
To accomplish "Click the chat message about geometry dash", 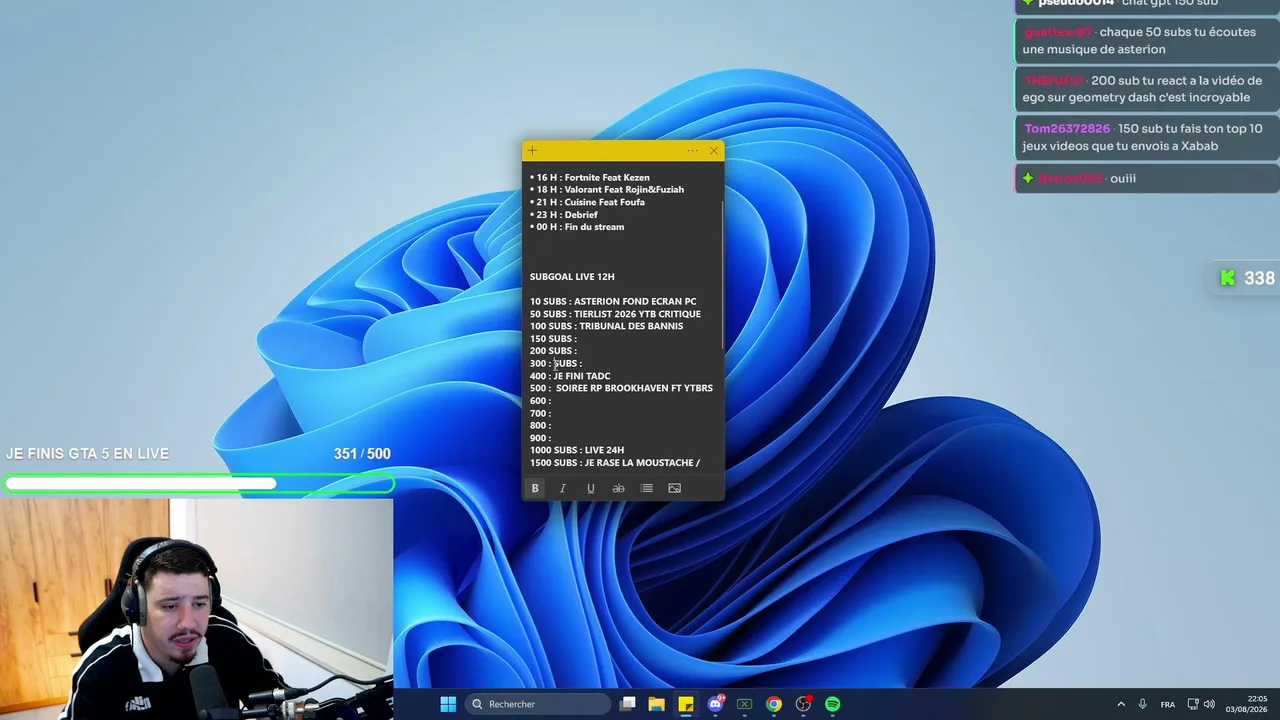I will tap(1148, 89).
